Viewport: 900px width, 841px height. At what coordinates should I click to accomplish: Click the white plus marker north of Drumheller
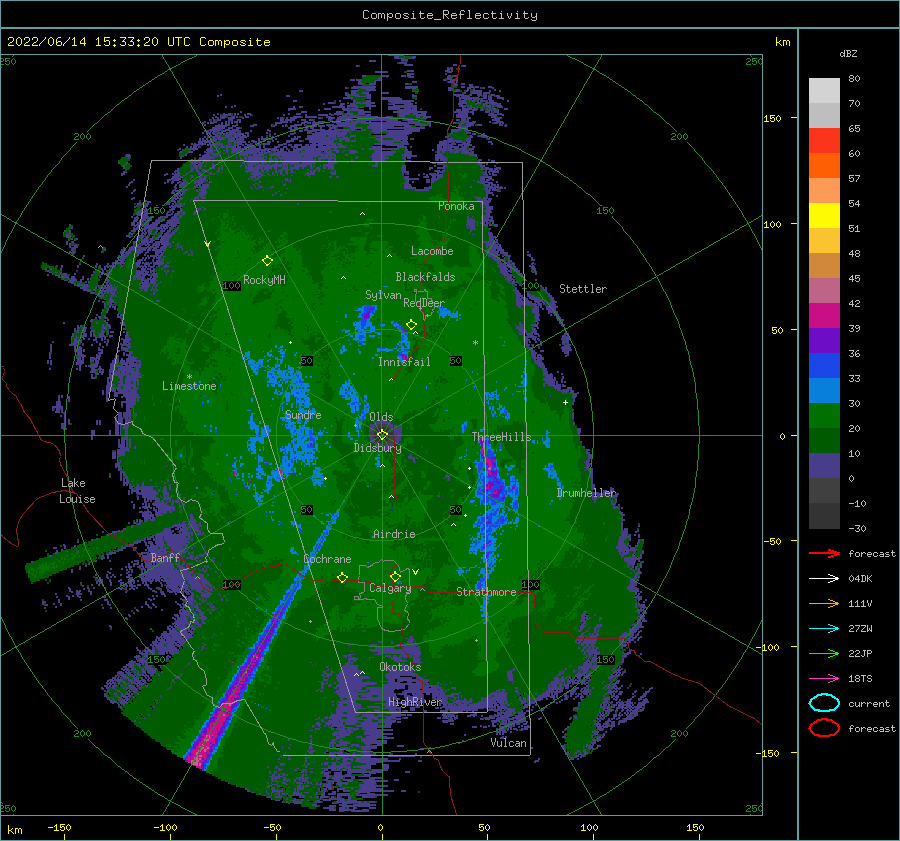pyautogui.click(x=565, y=402)
